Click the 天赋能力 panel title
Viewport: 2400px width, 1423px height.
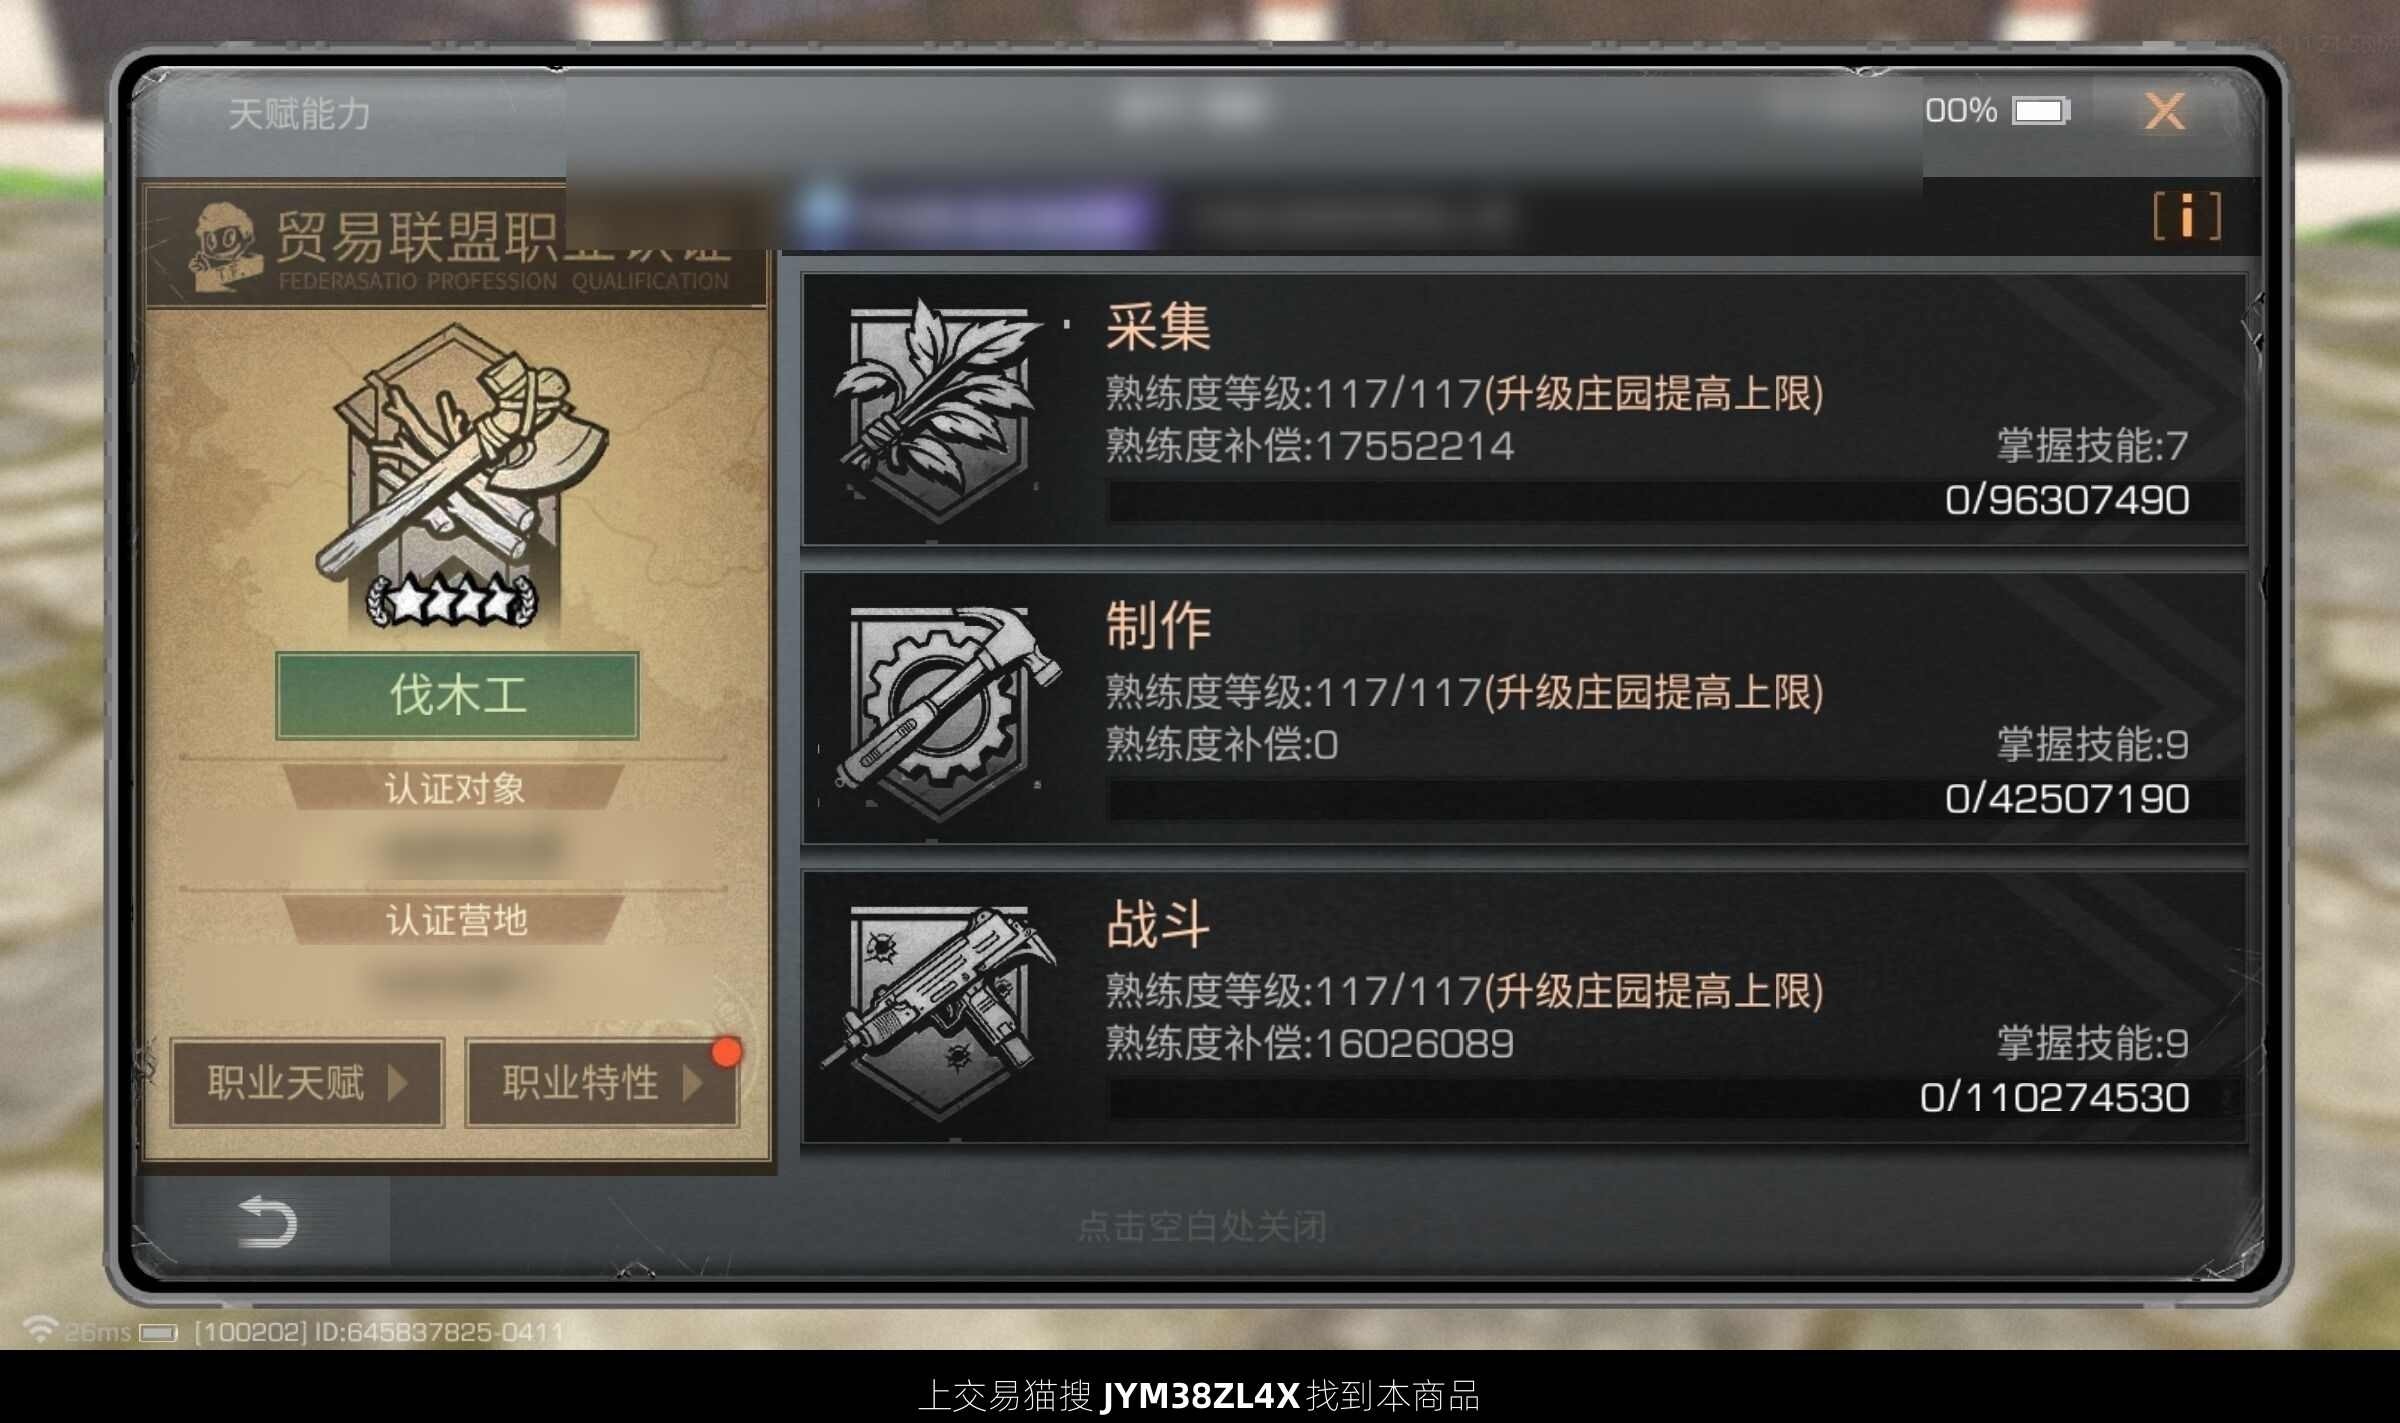[x=299, y=114]
